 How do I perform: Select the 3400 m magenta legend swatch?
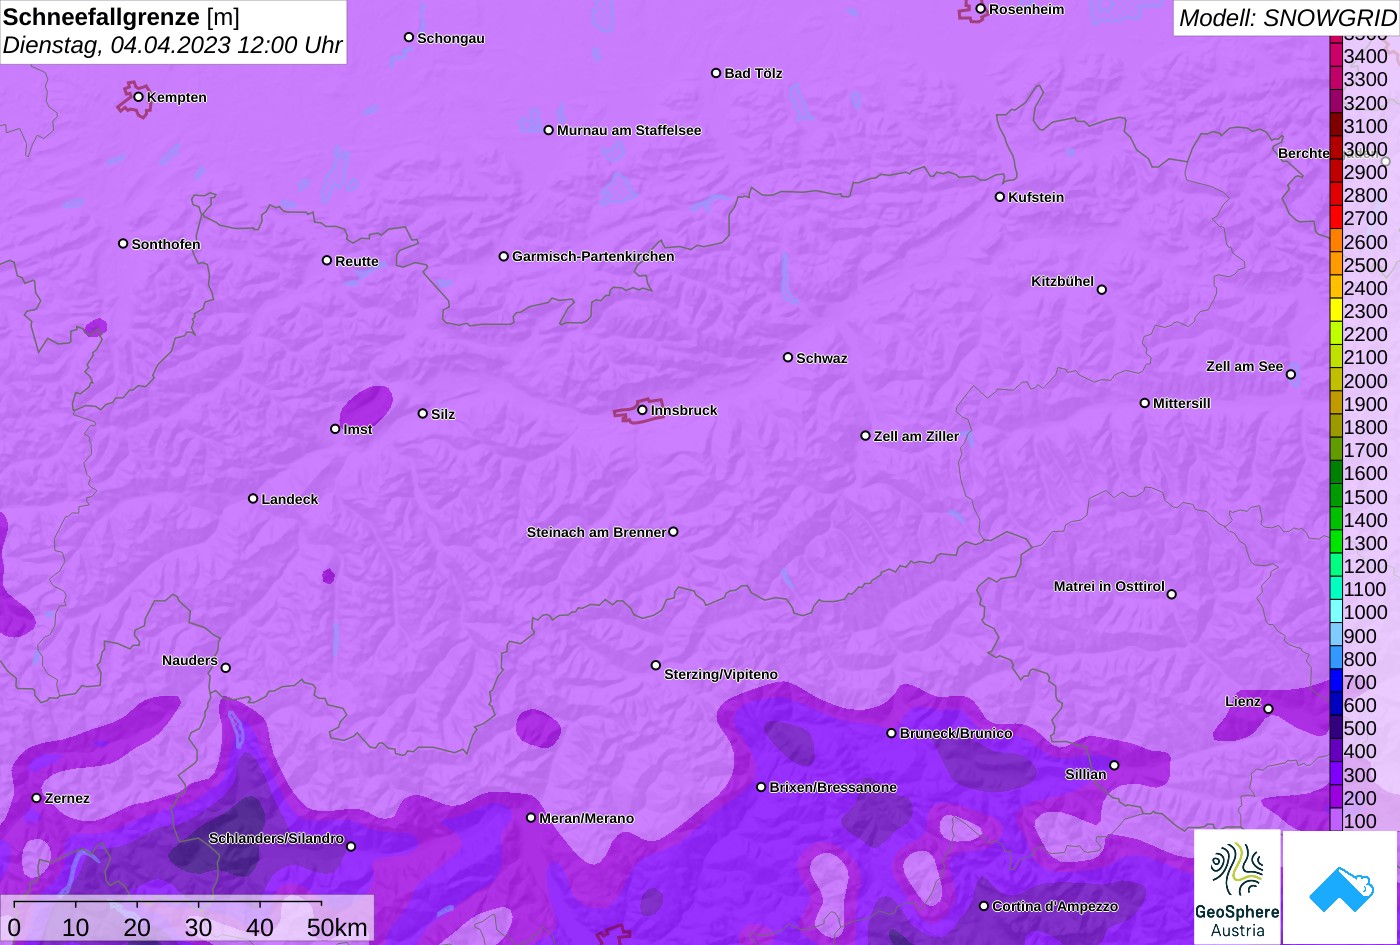[x=1336, y=56]
